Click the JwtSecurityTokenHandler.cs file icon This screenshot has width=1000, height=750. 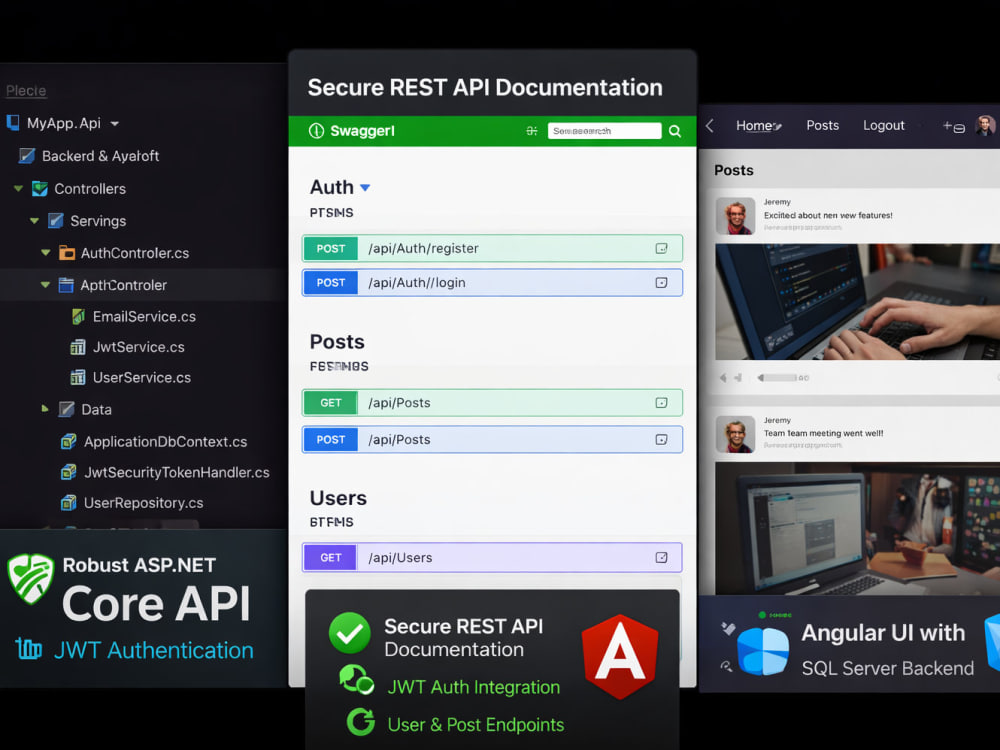click(x=68, y=472)
